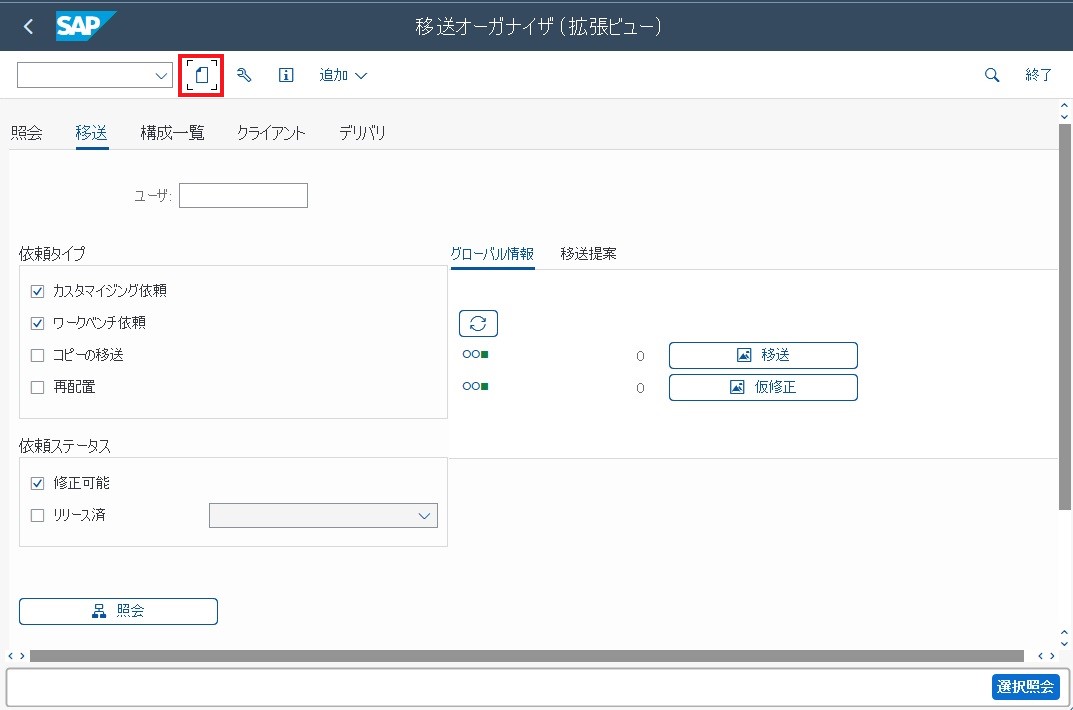Click the SAP logo
Viewport: 1073px width, 710px height.
coord(86,26)
